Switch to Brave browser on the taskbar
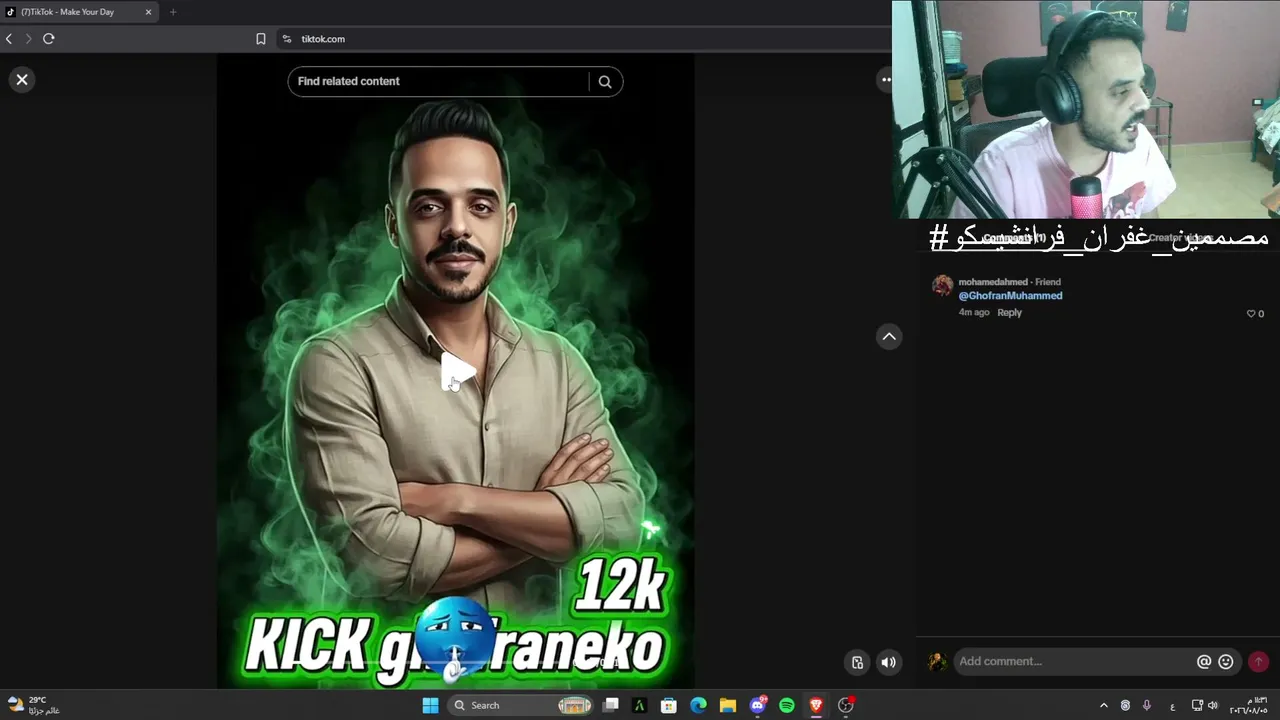The height and width of the screenshot is (720, 1280). 816,705
